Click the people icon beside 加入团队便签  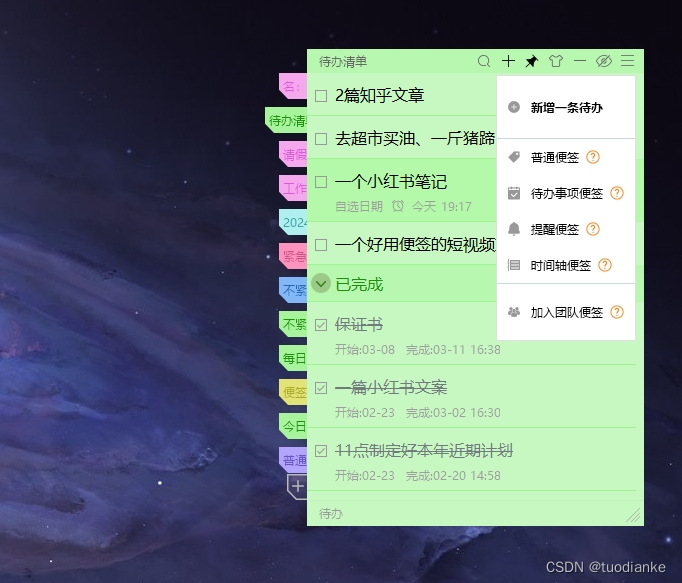click(514, 312)
